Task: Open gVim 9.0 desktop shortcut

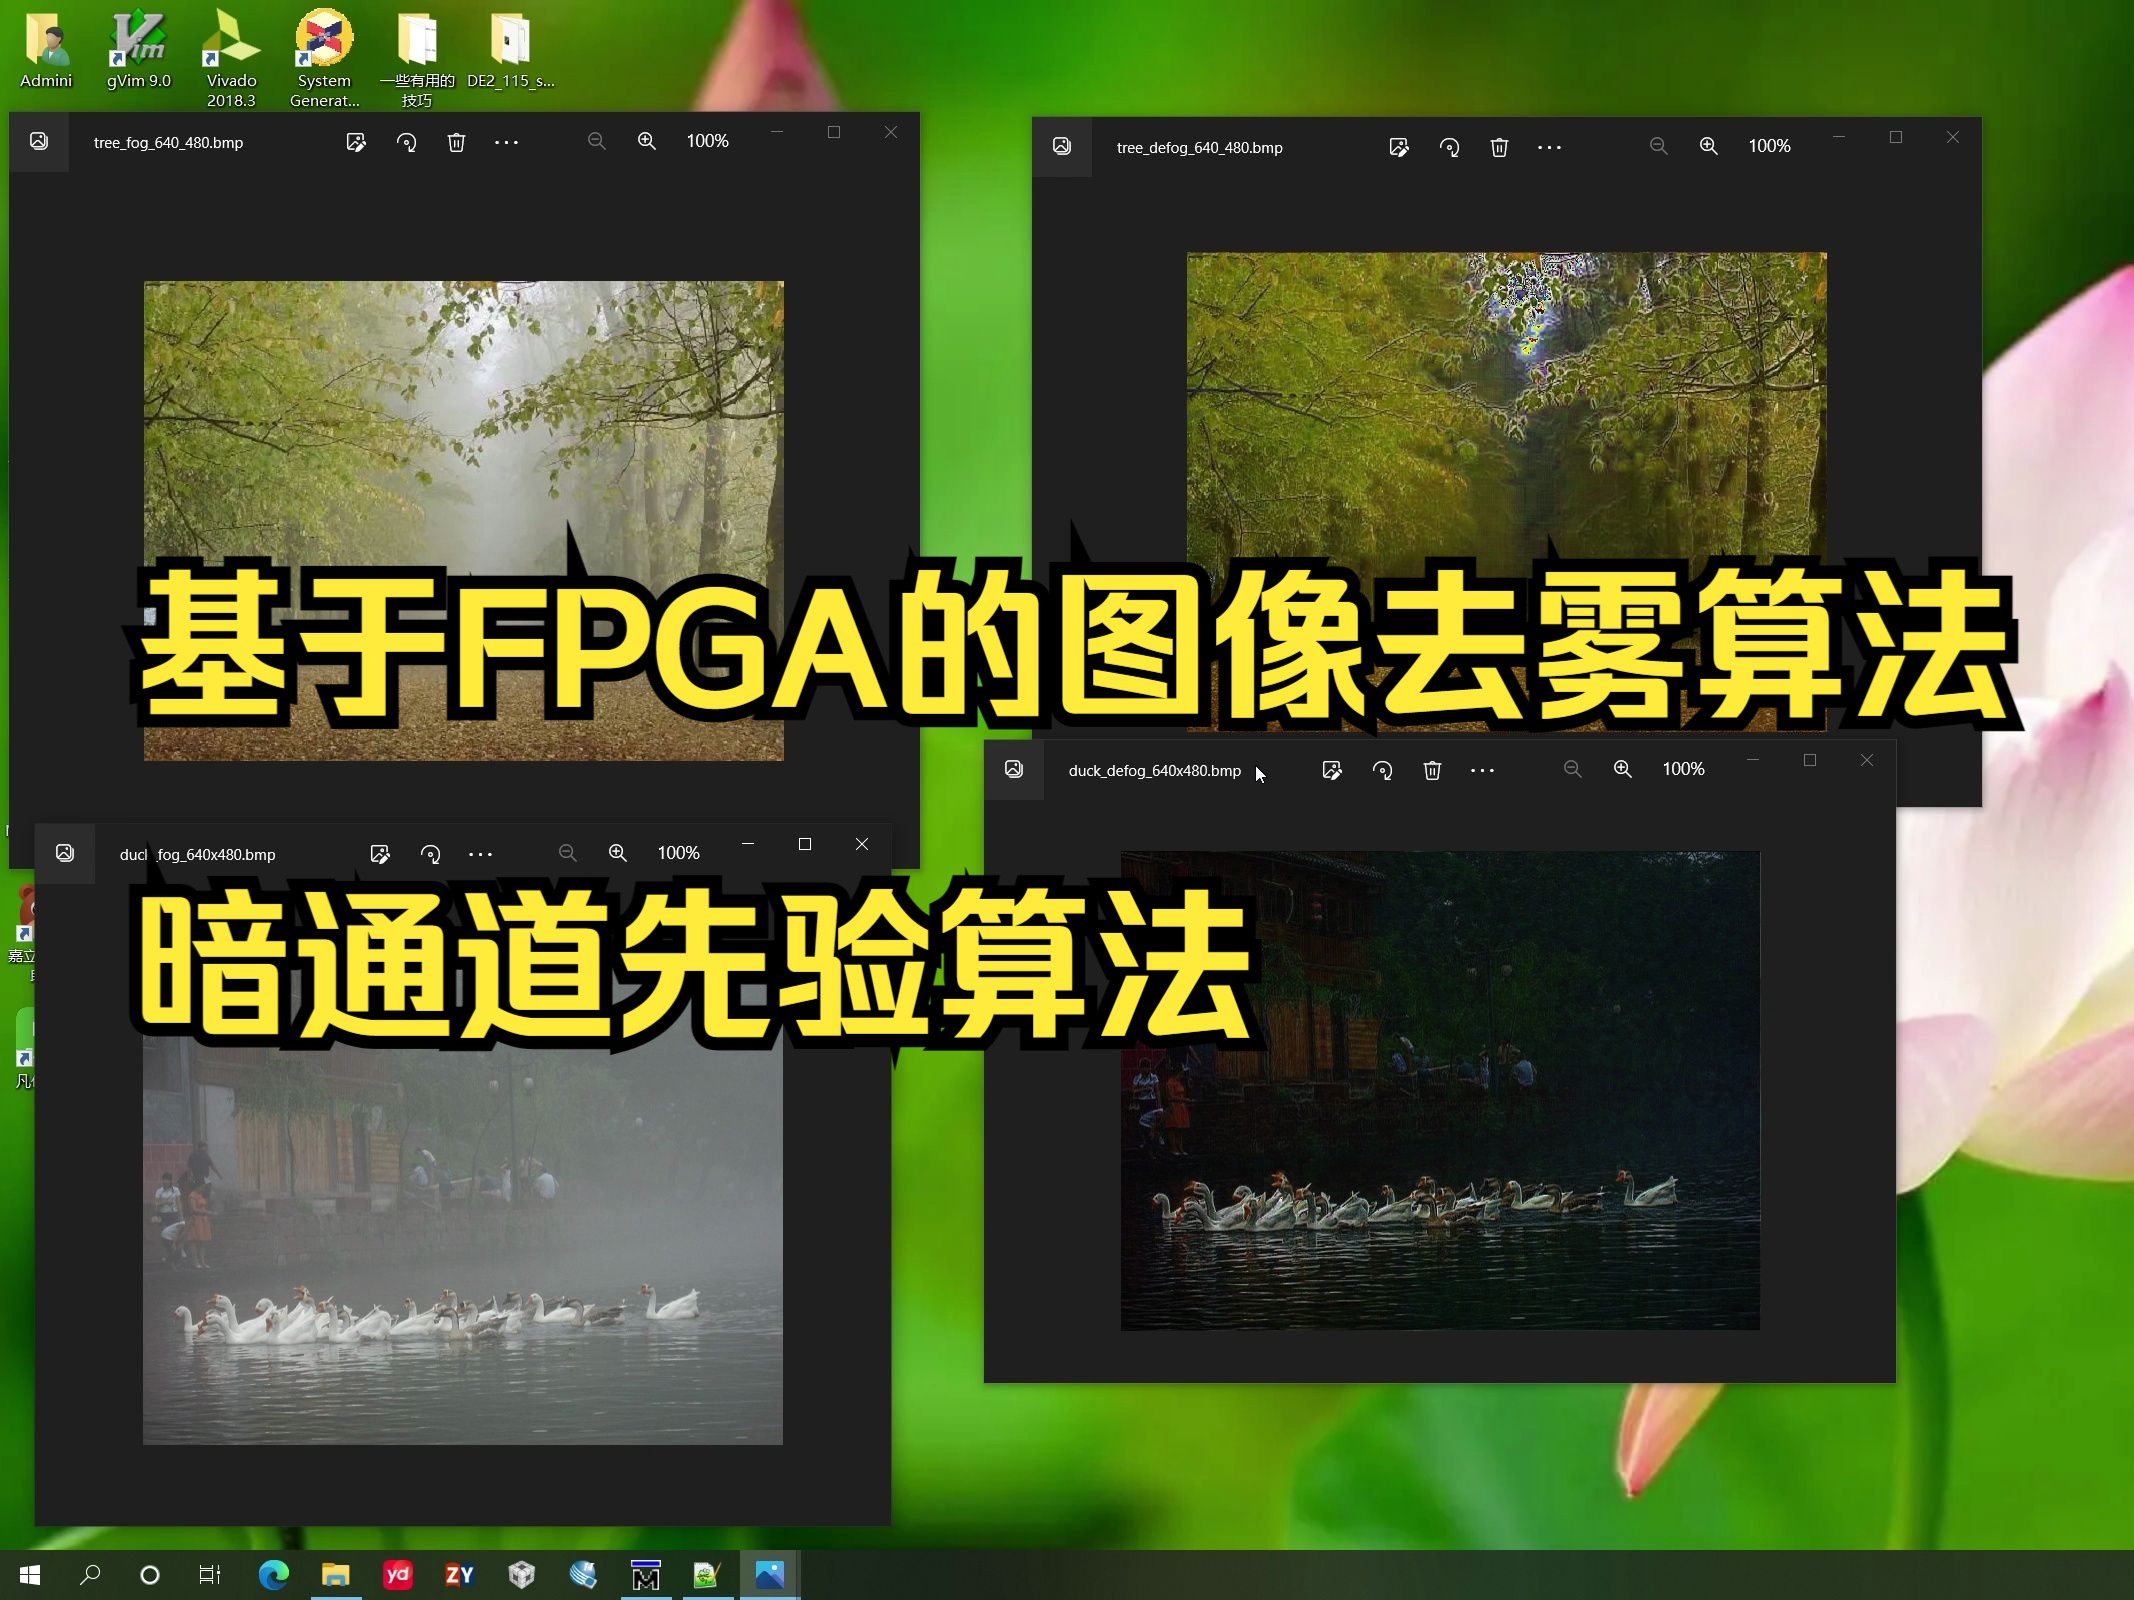Action: click(x=139, y=45)
